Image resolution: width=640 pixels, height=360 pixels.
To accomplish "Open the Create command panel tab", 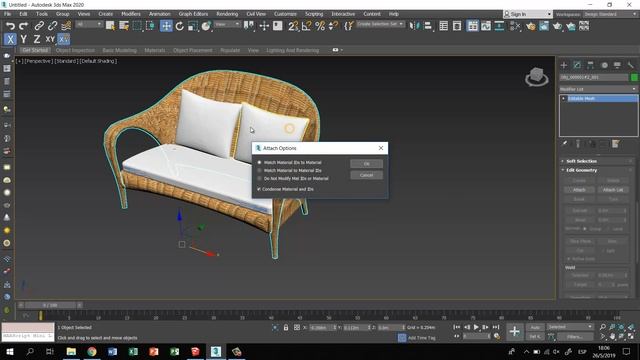I will tap(564, 65).
